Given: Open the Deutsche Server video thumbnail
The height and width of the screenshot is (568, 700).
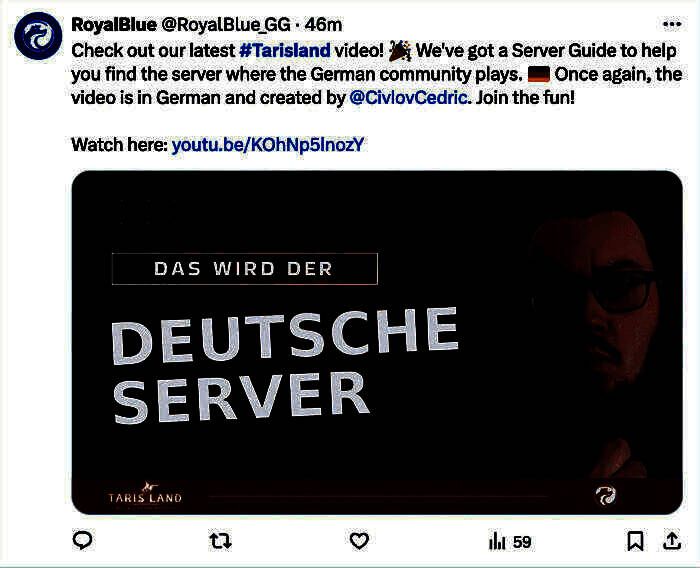Looking at the screenshot, I should (377, 342).
